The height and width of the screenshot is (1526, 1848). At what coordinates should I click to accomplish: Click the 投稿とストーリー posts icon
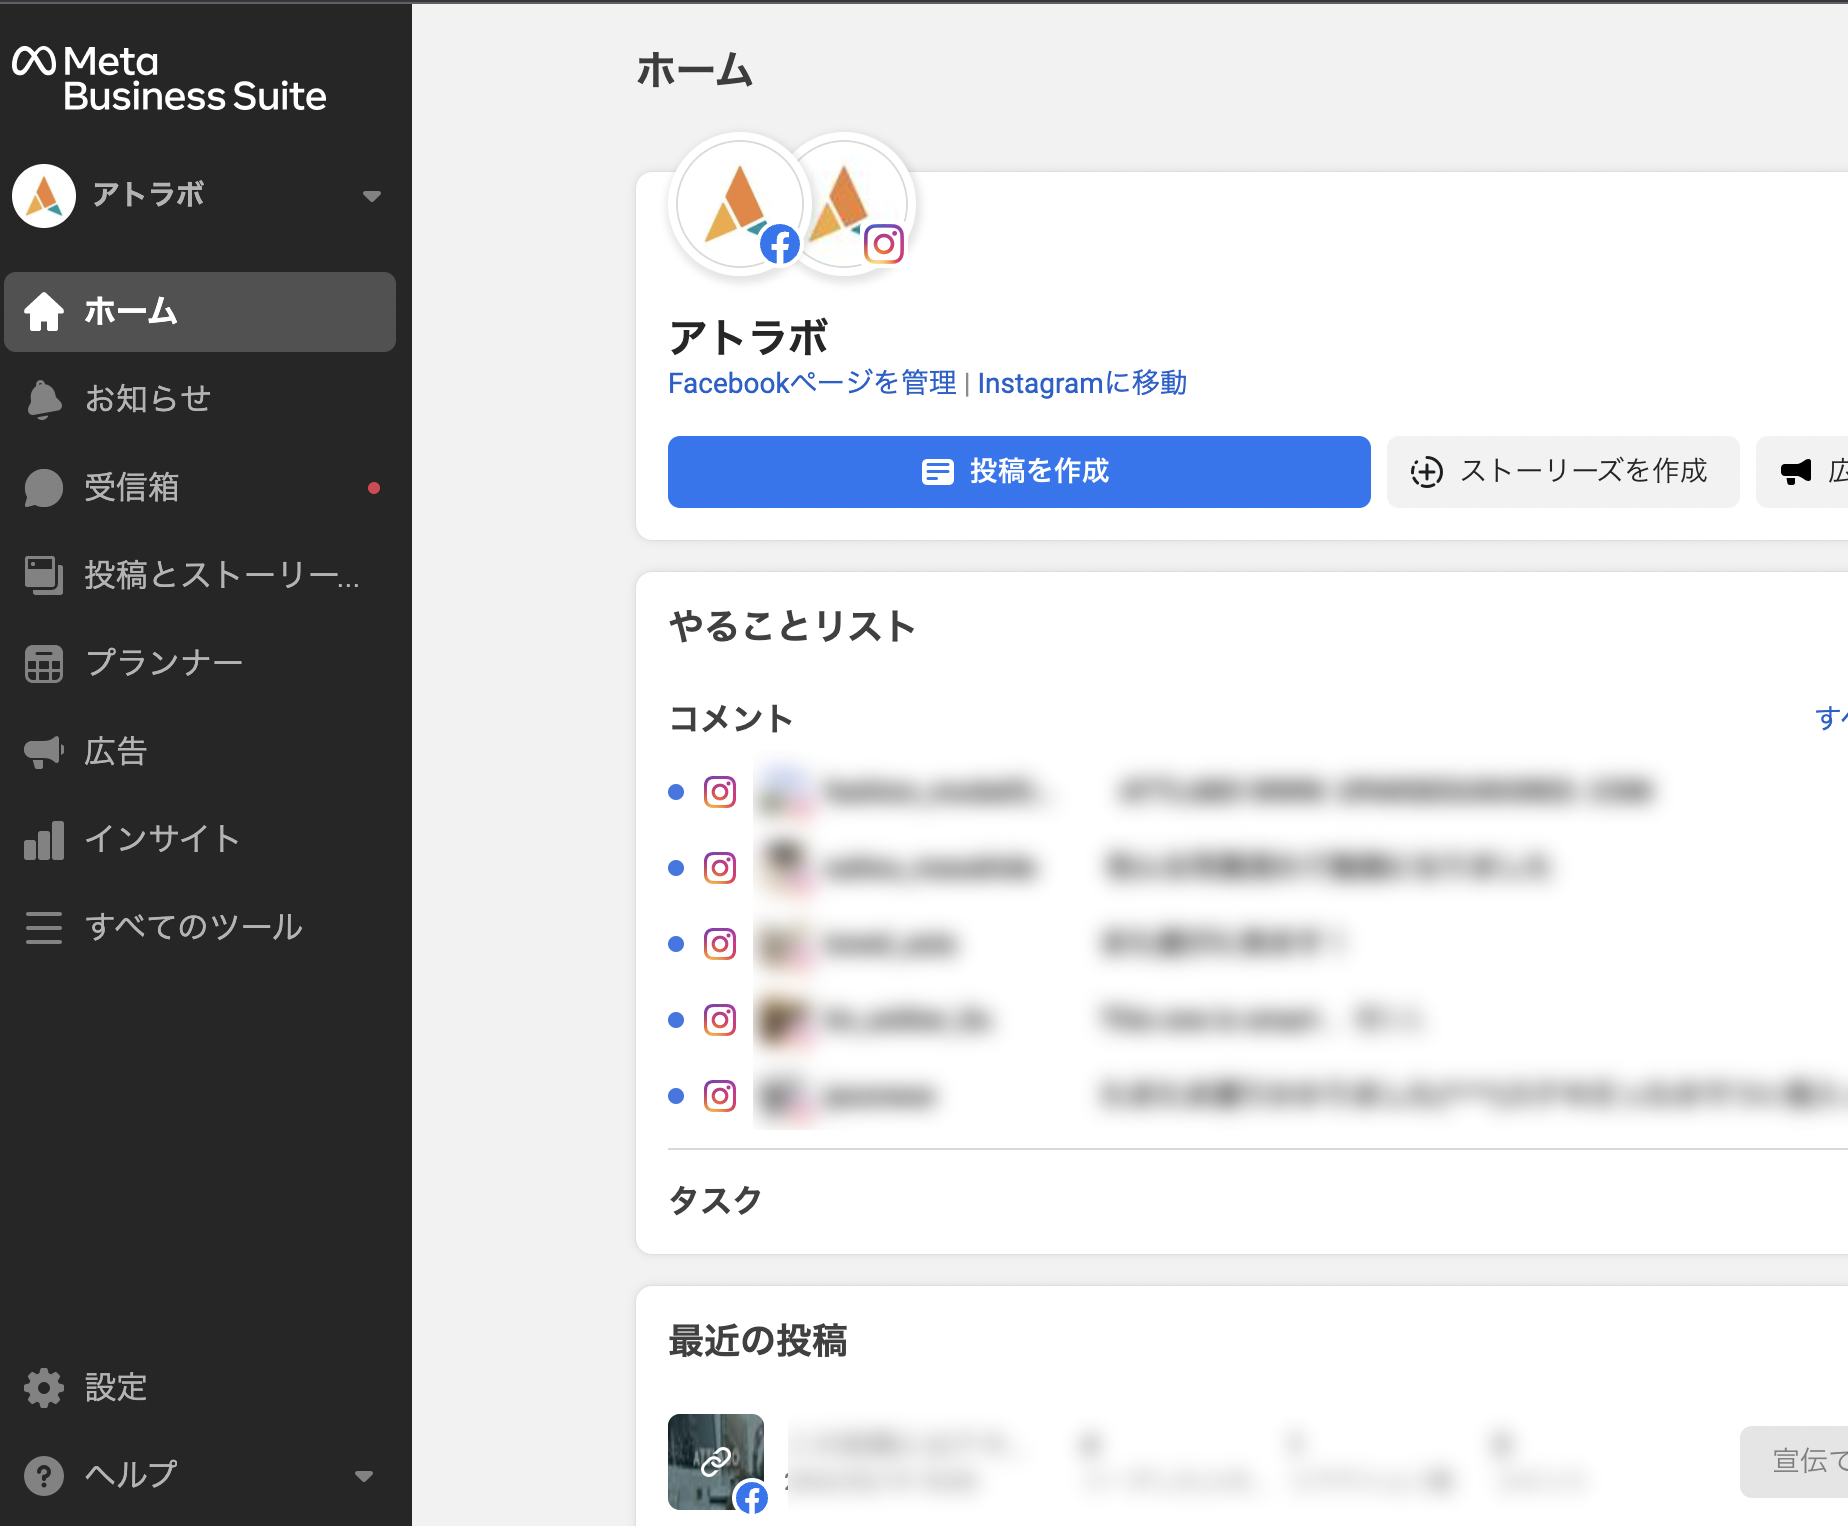(44, 575)
